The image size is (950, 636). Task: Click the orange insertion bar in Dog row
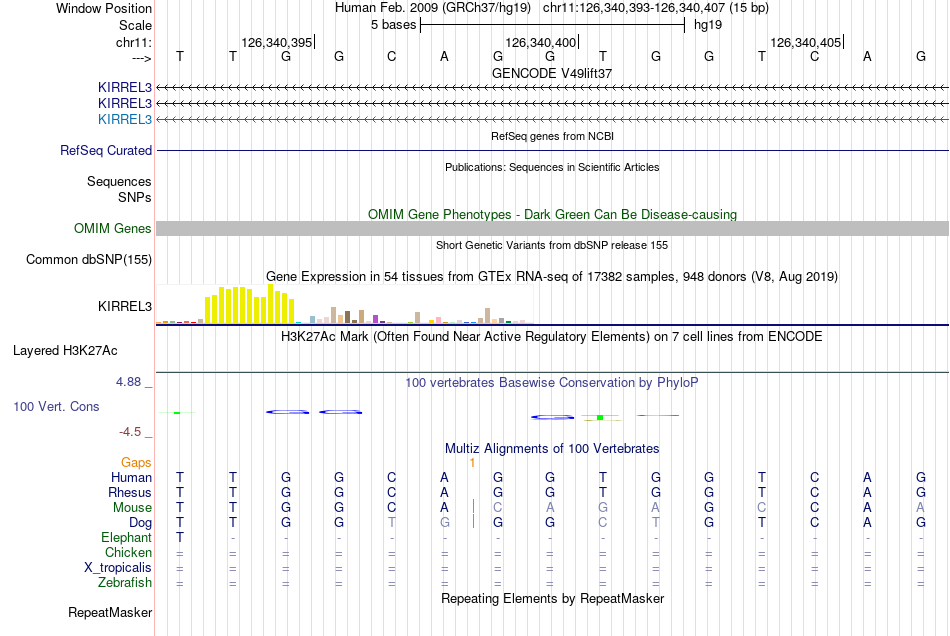tap(473, 522)
